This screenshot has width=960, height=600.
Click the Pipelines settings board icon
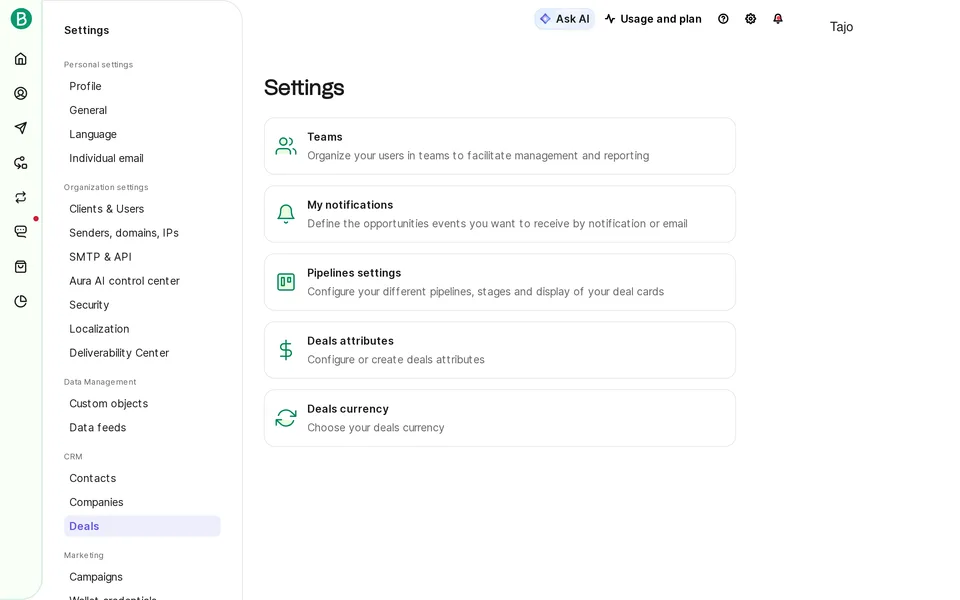click(x=286, y=282)
